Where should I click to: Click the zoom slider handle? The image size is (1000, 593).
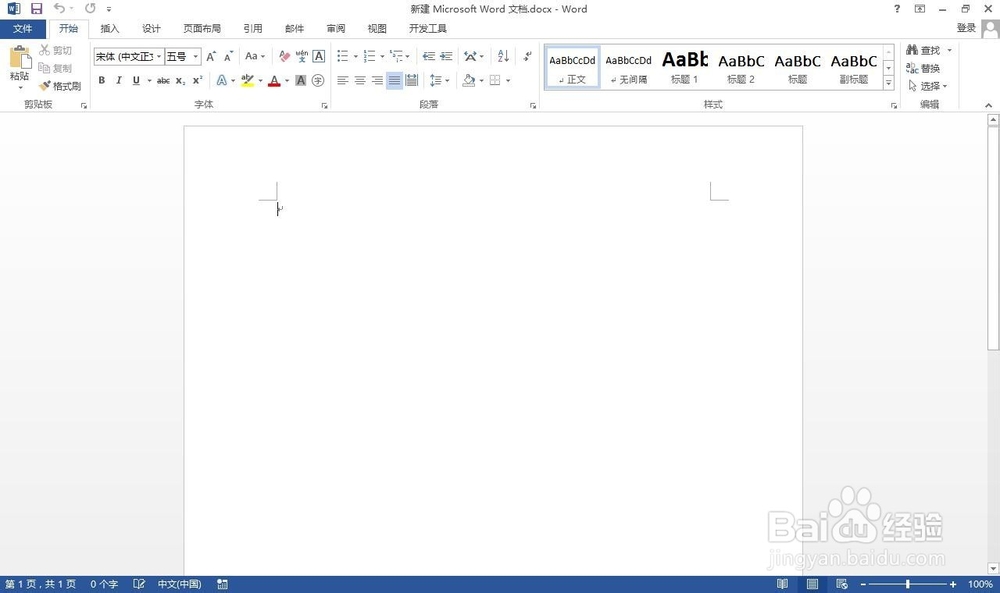tap(908, 584)
